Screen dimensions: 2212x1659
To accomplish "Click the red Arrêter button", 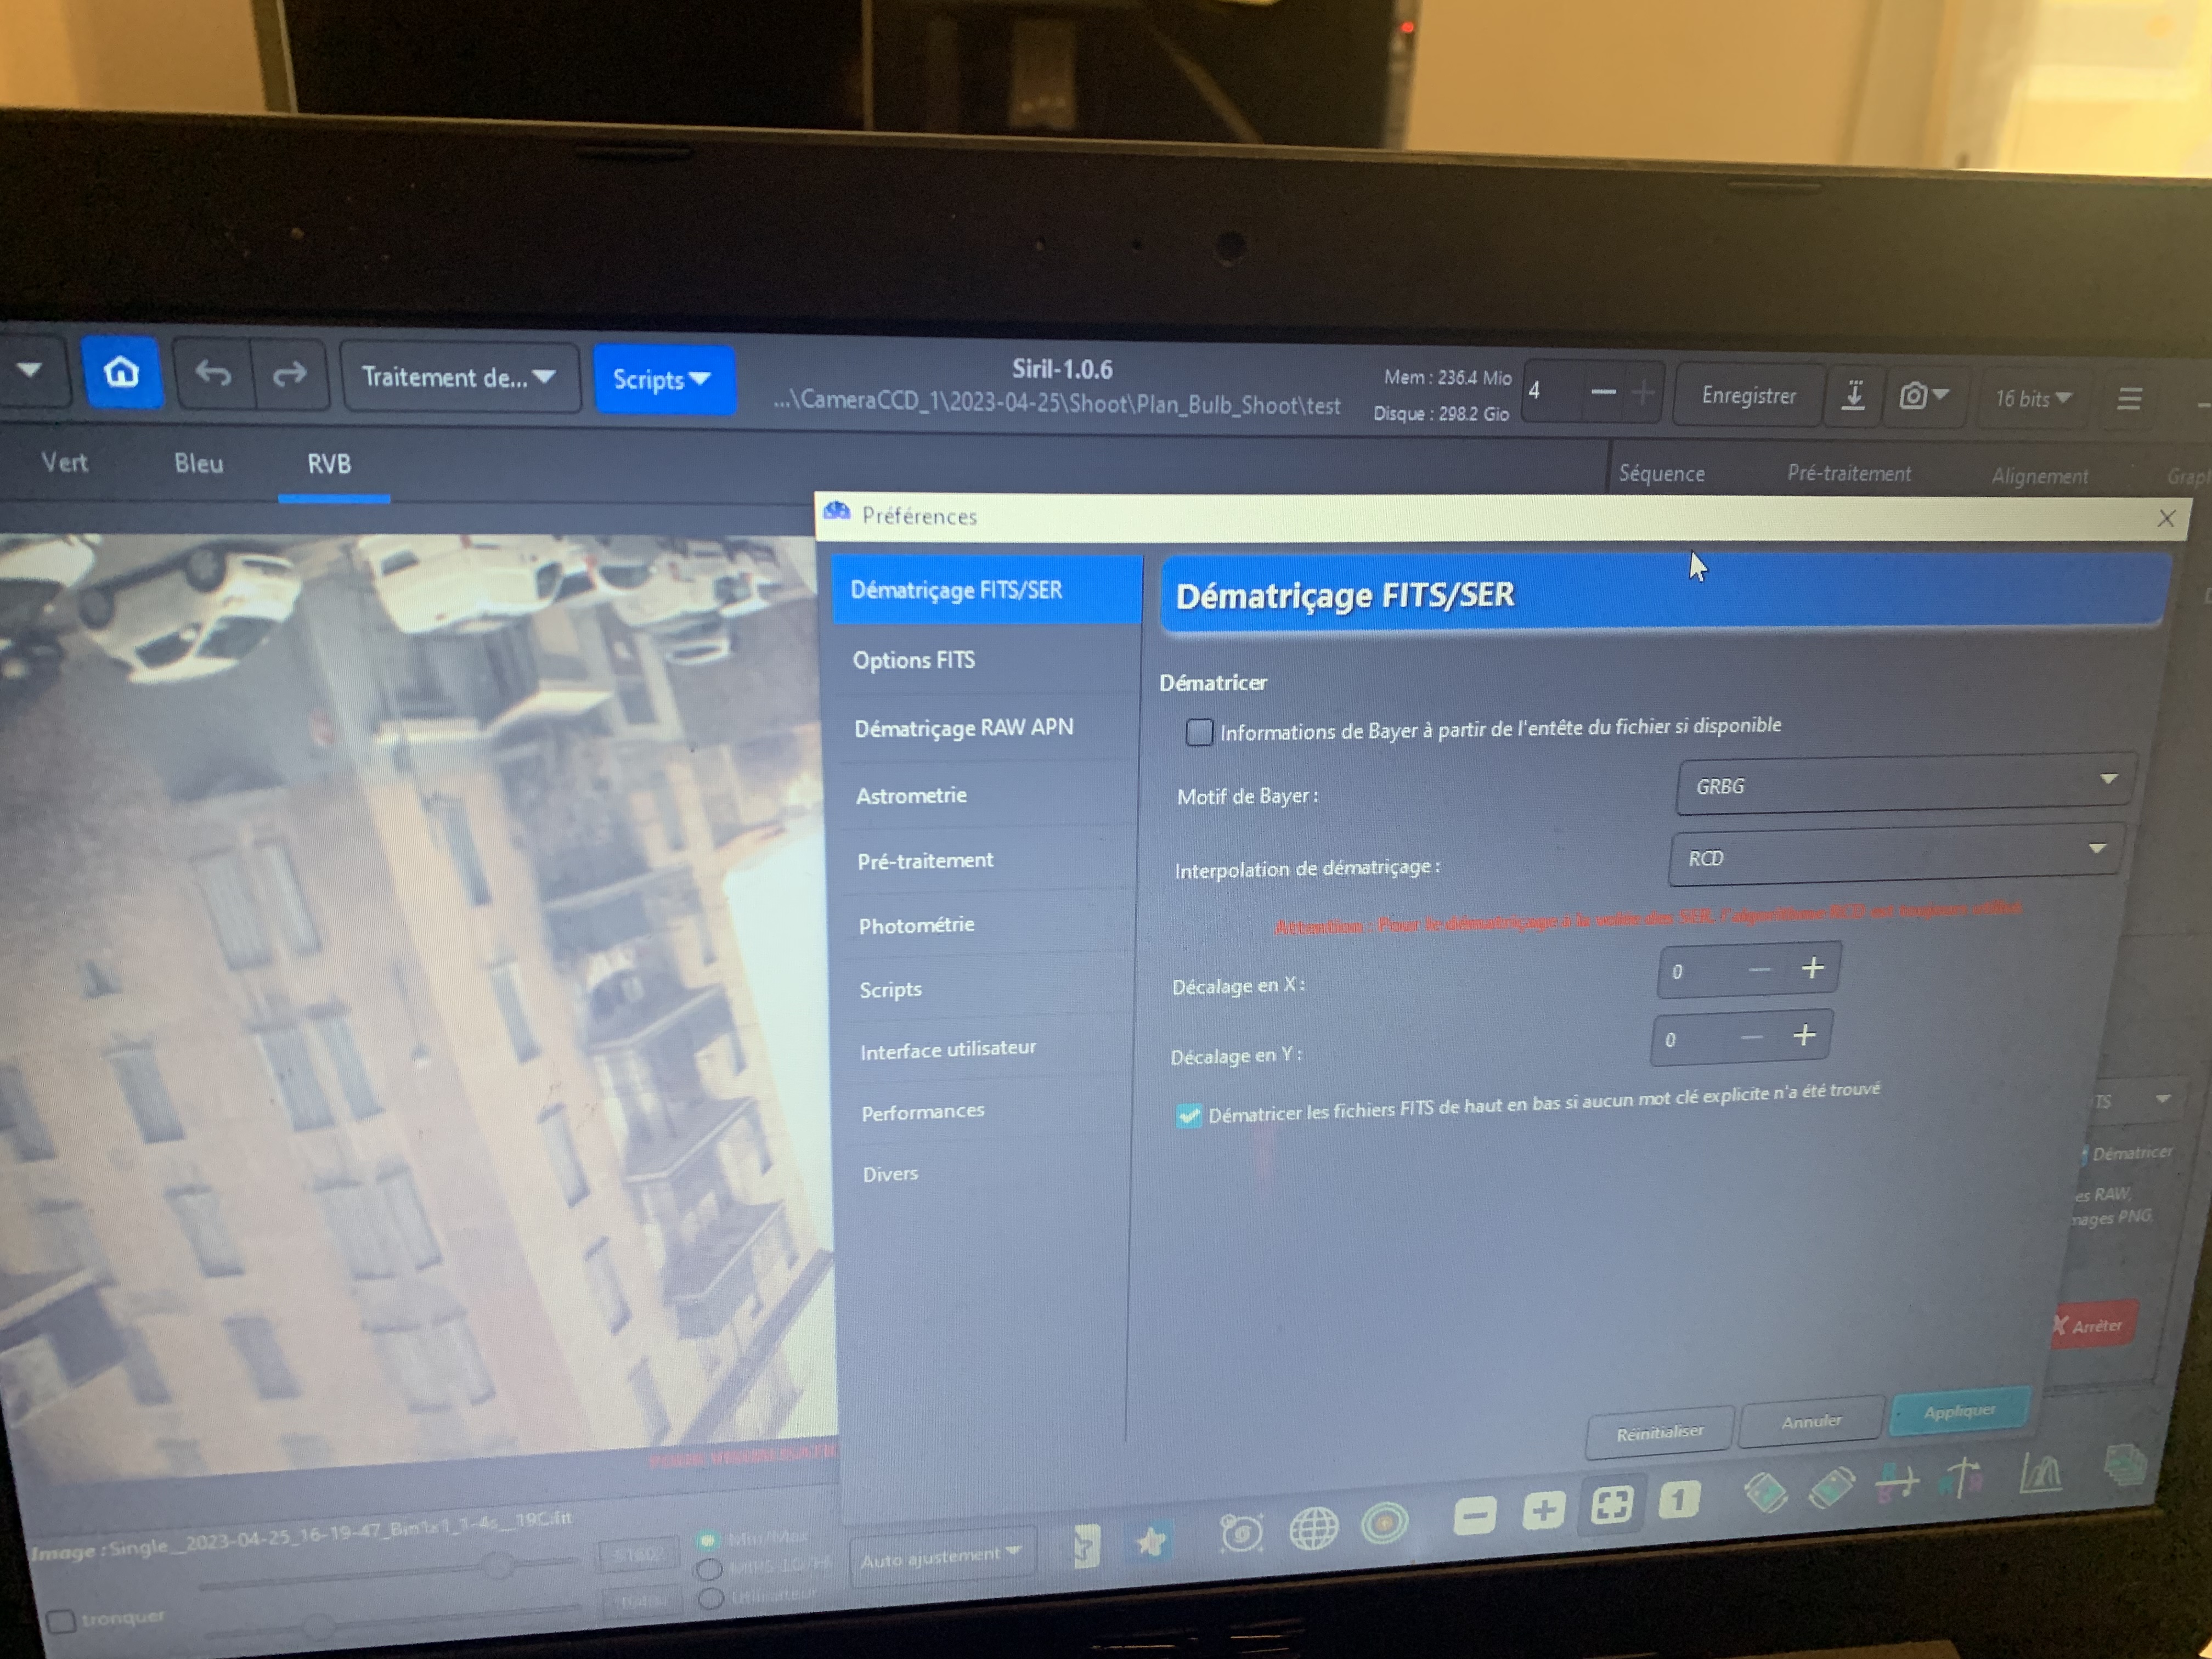I will pyautogui.click(x=2093, y=1326).
